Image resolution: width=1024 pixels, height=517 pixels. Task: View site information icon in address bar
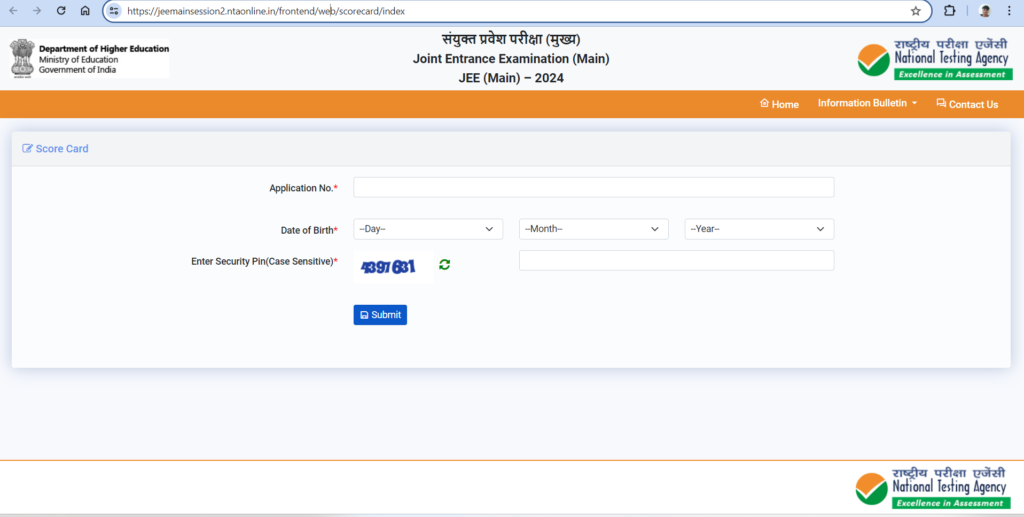[x=114, y=11]
